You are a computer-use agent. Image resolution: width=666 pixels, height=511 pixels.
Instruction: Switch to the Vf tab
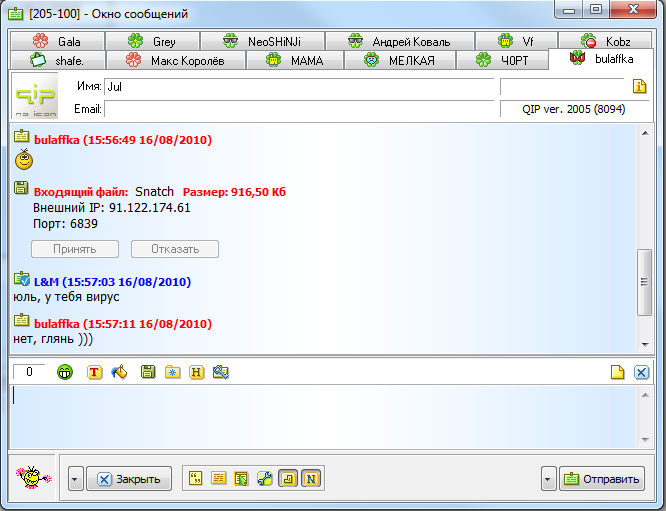(516, 41)
